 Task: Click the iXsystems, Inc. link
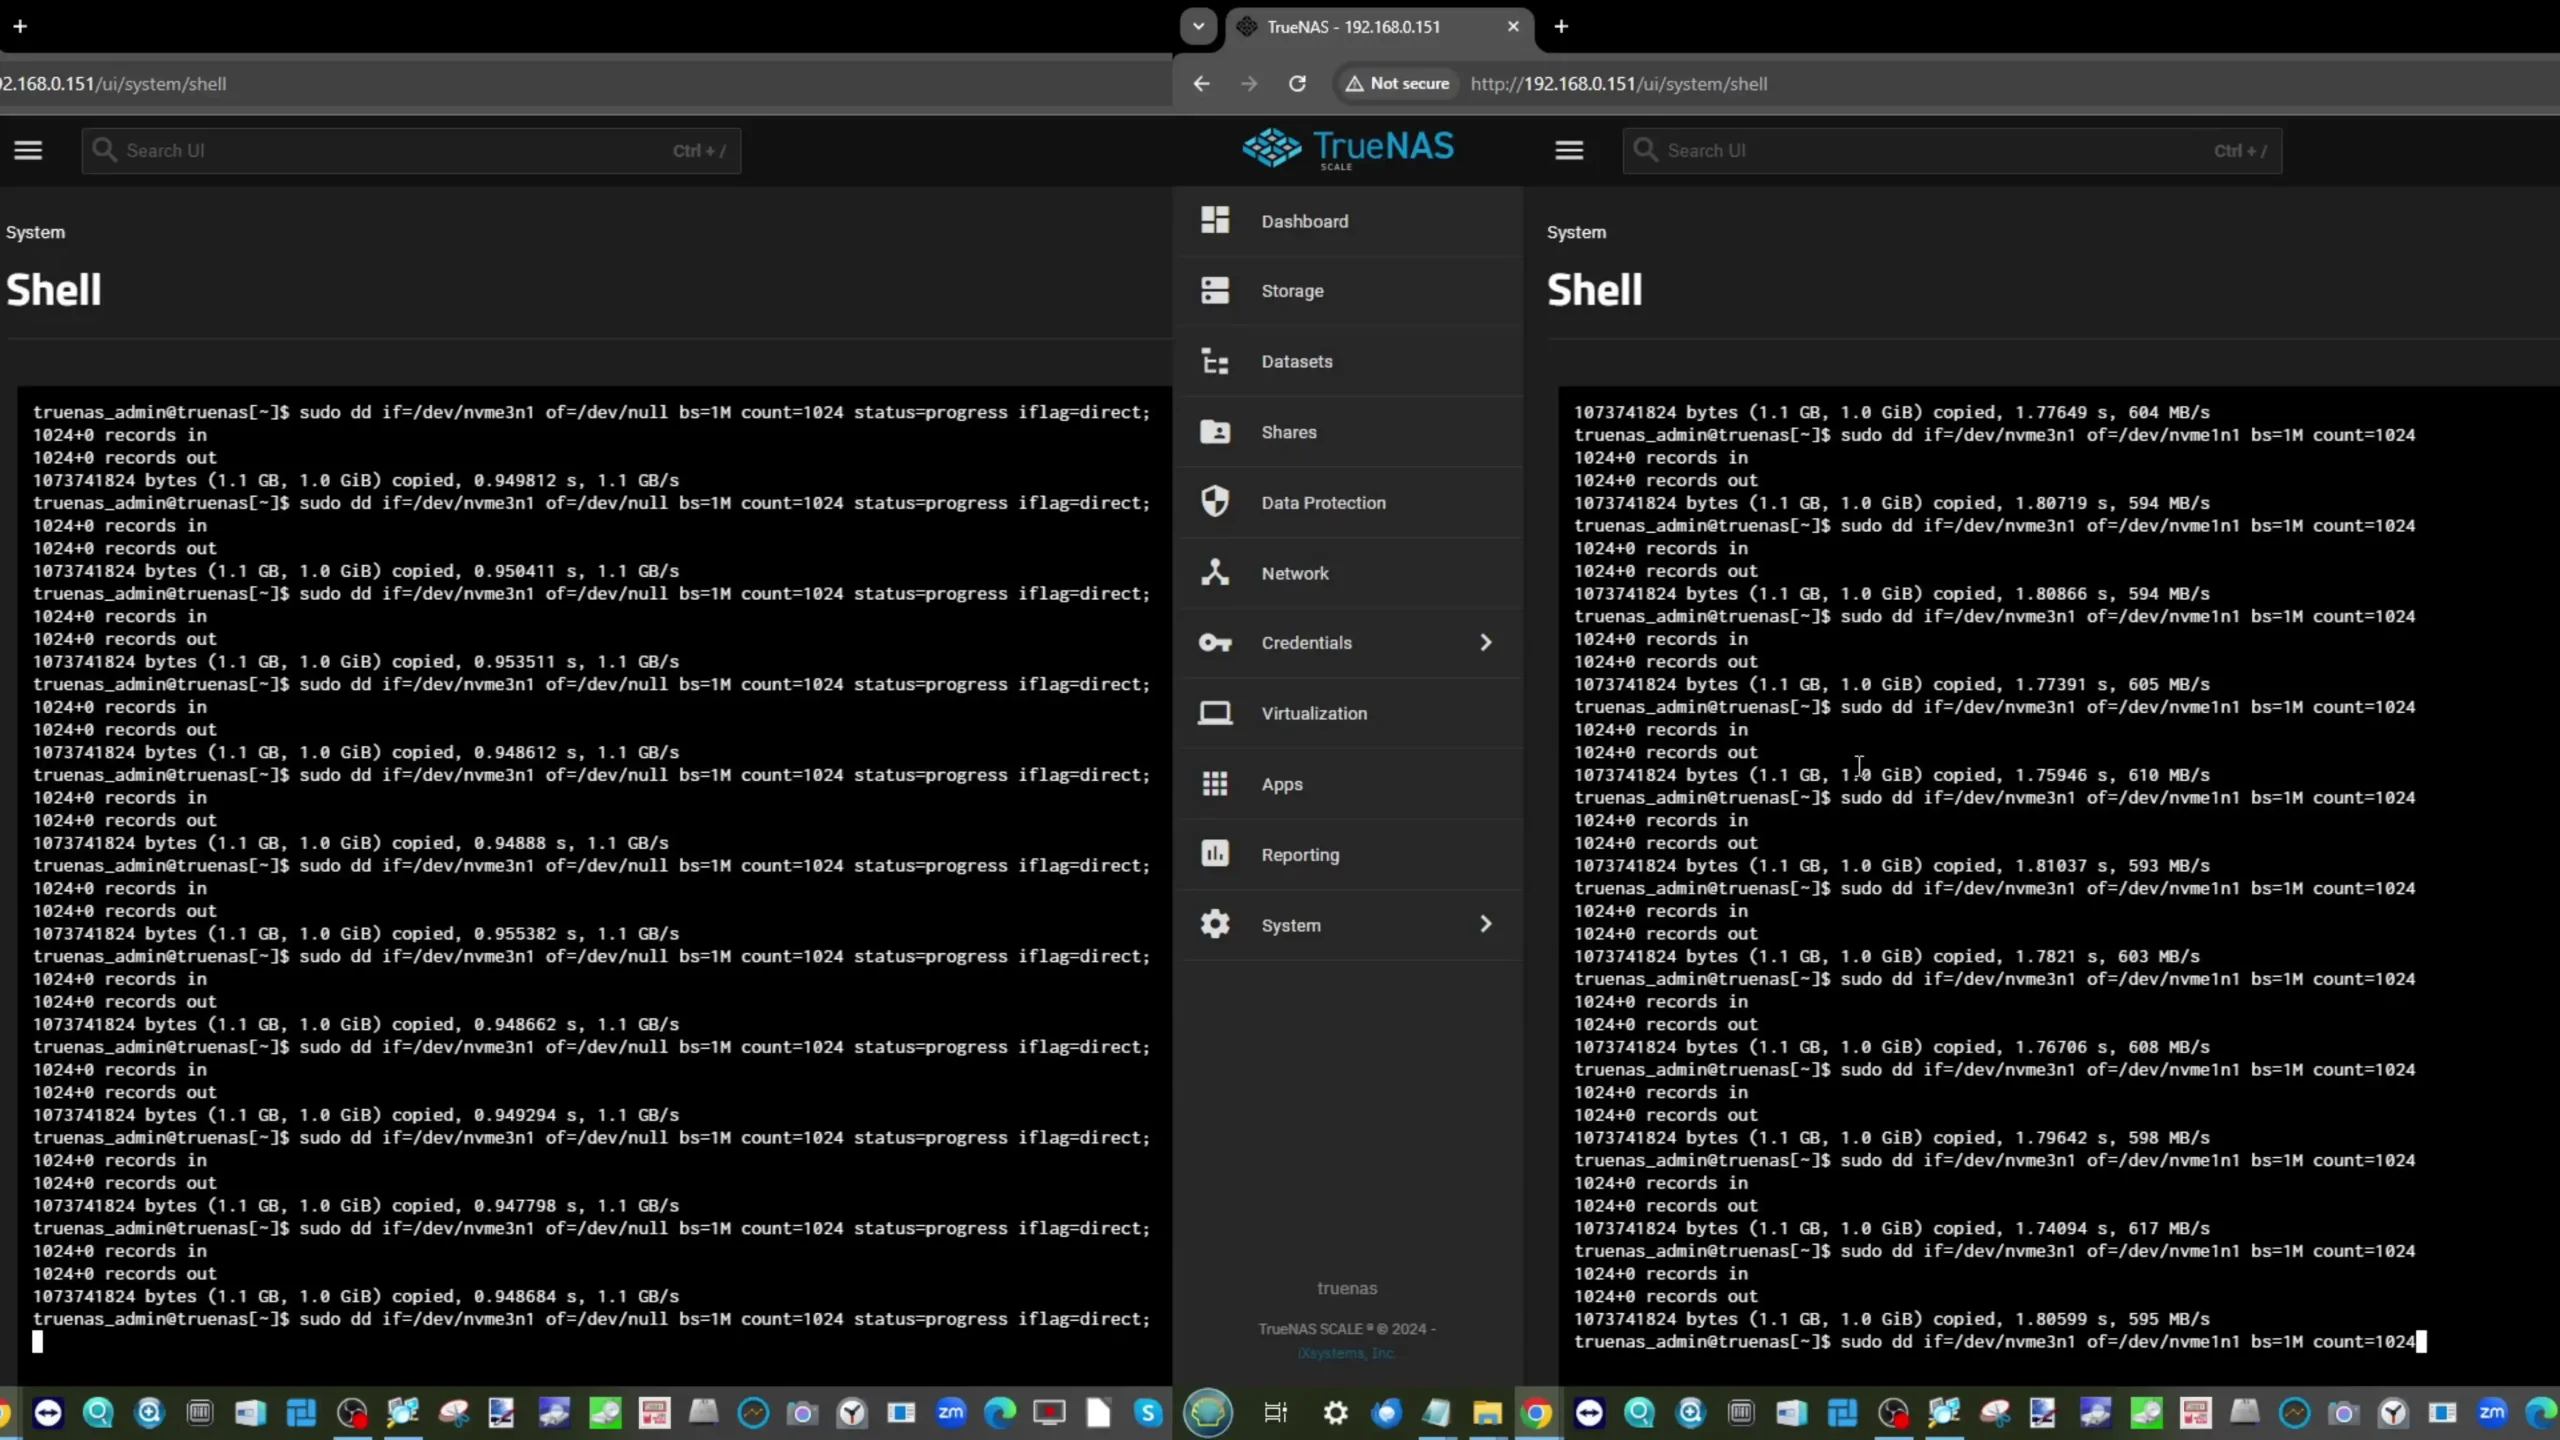tap(1346, 1353)
